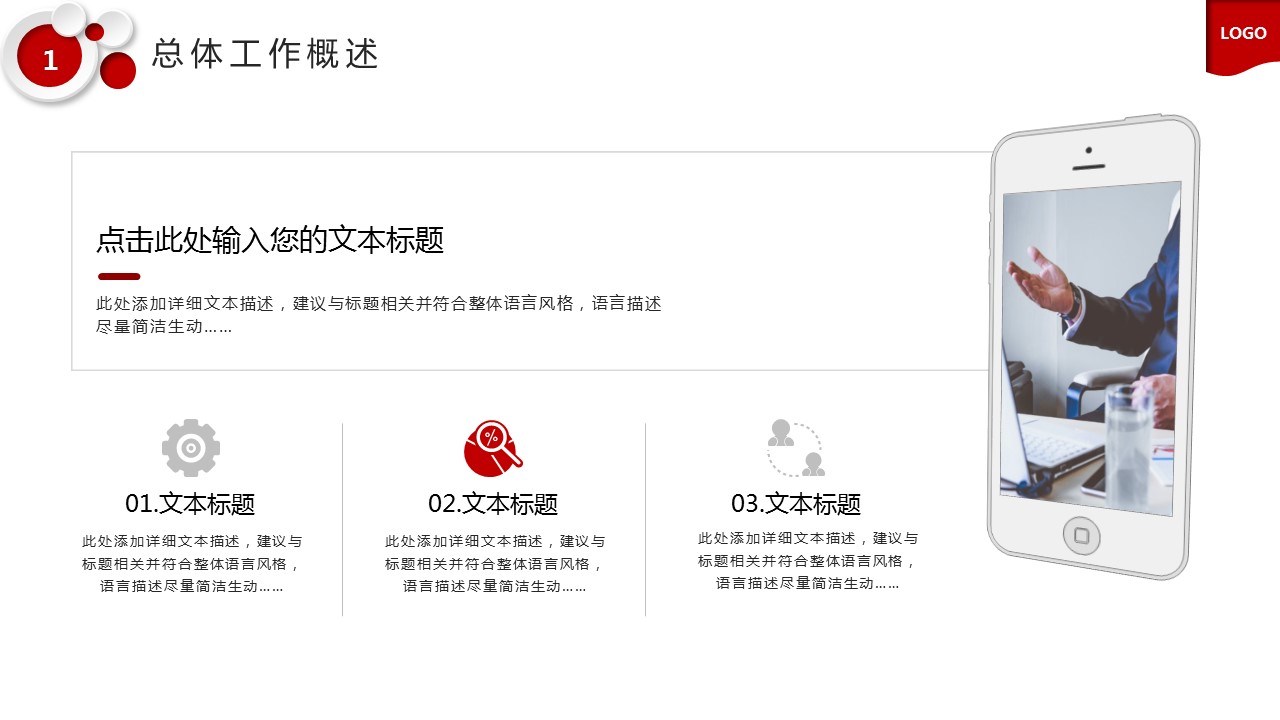Click the phone's home button
The width and height of the screenshot is (1280, 720).
coord(1081,536)
